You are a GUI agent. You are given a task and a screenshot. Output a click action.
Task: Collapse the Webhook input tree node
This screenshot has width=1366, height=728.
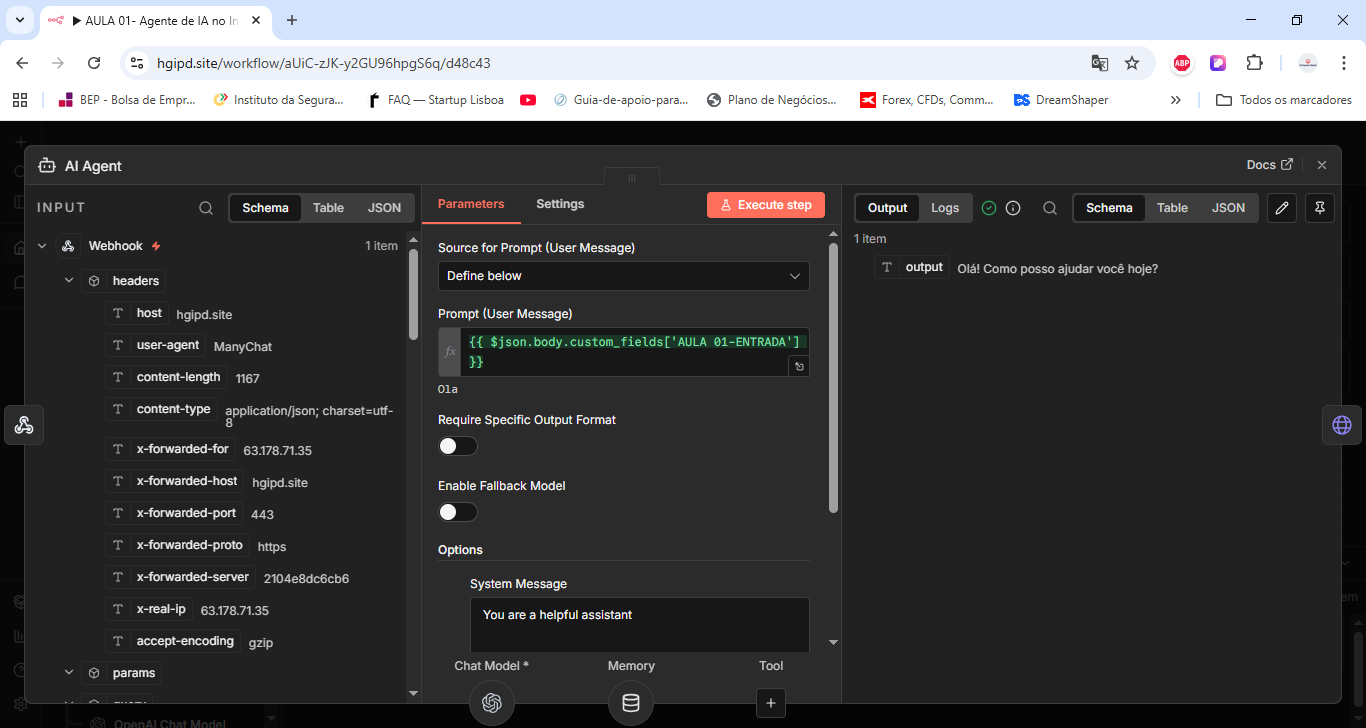[x=42, y=246]
